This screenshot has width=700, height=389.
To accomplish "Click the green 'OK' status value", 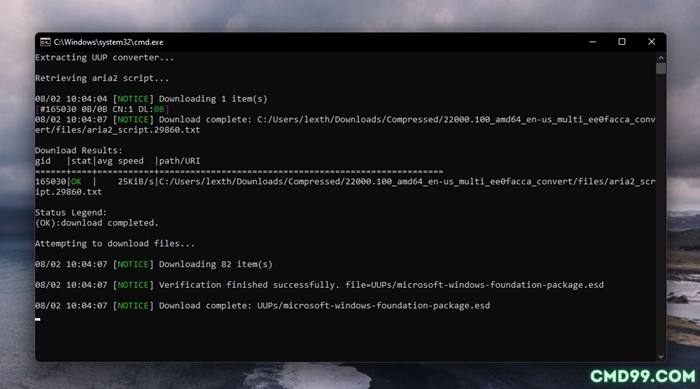I will pos(76,181).
